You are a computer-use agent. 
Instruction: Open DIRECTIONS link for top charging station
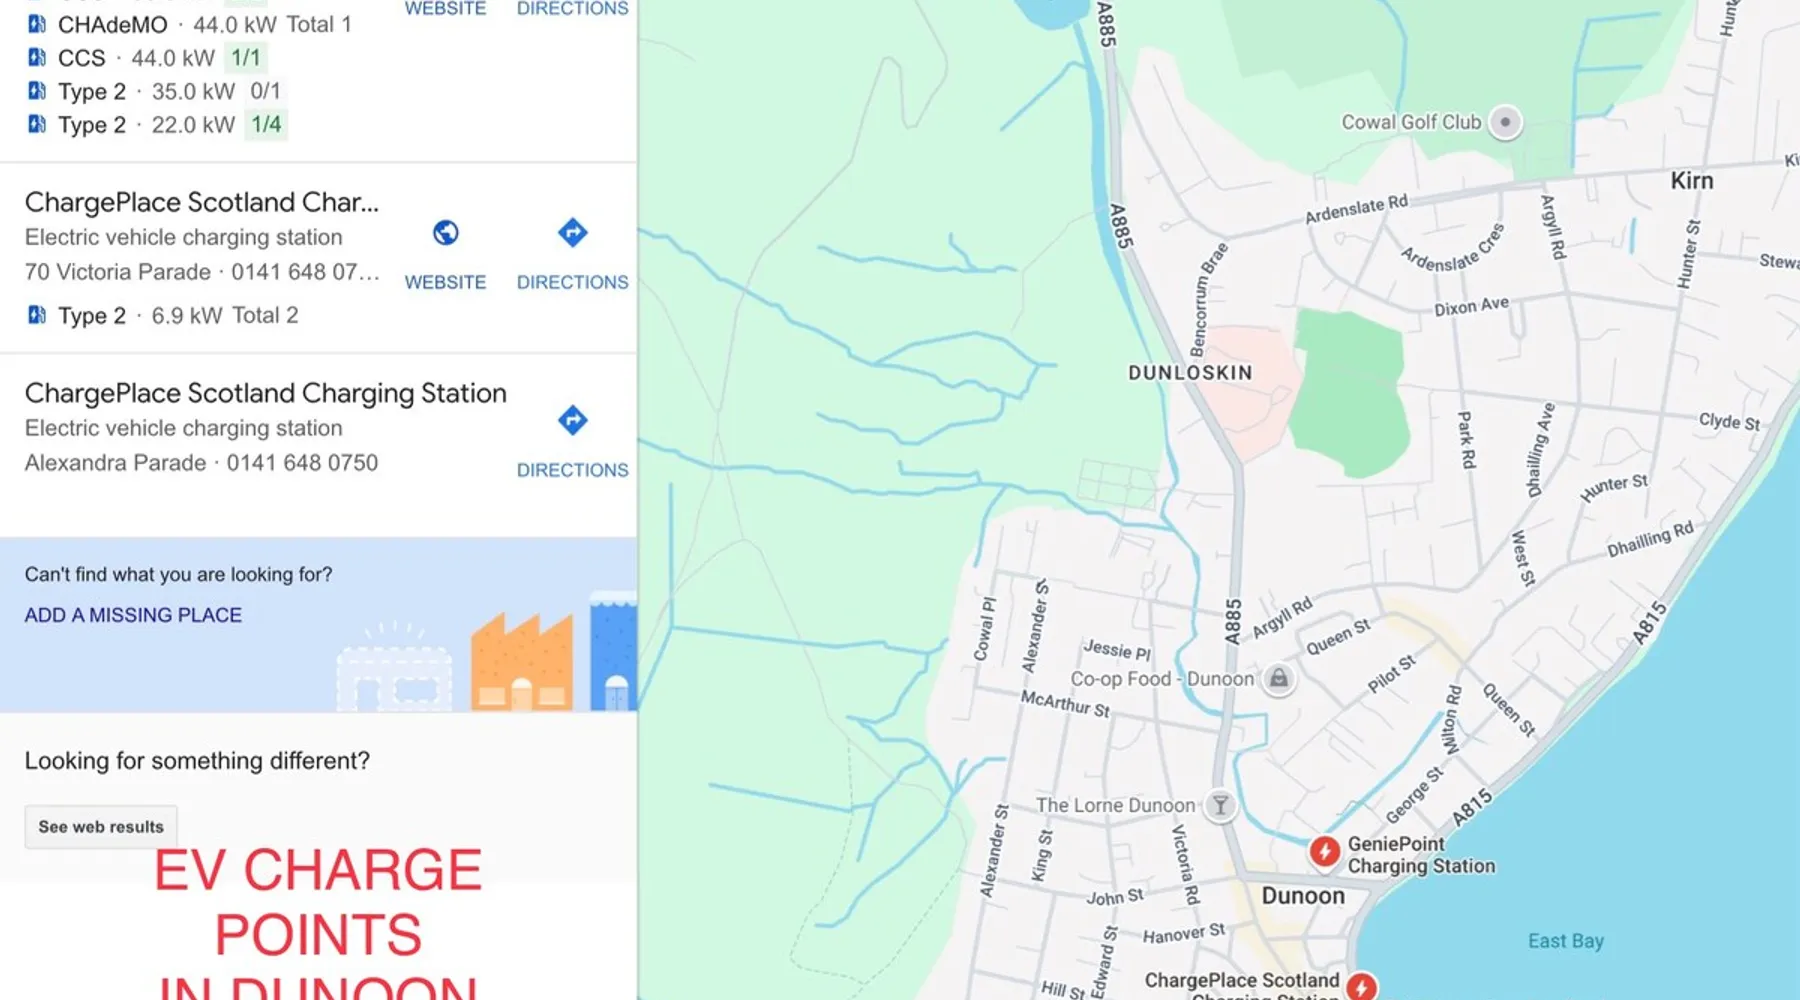click(572, 9)
